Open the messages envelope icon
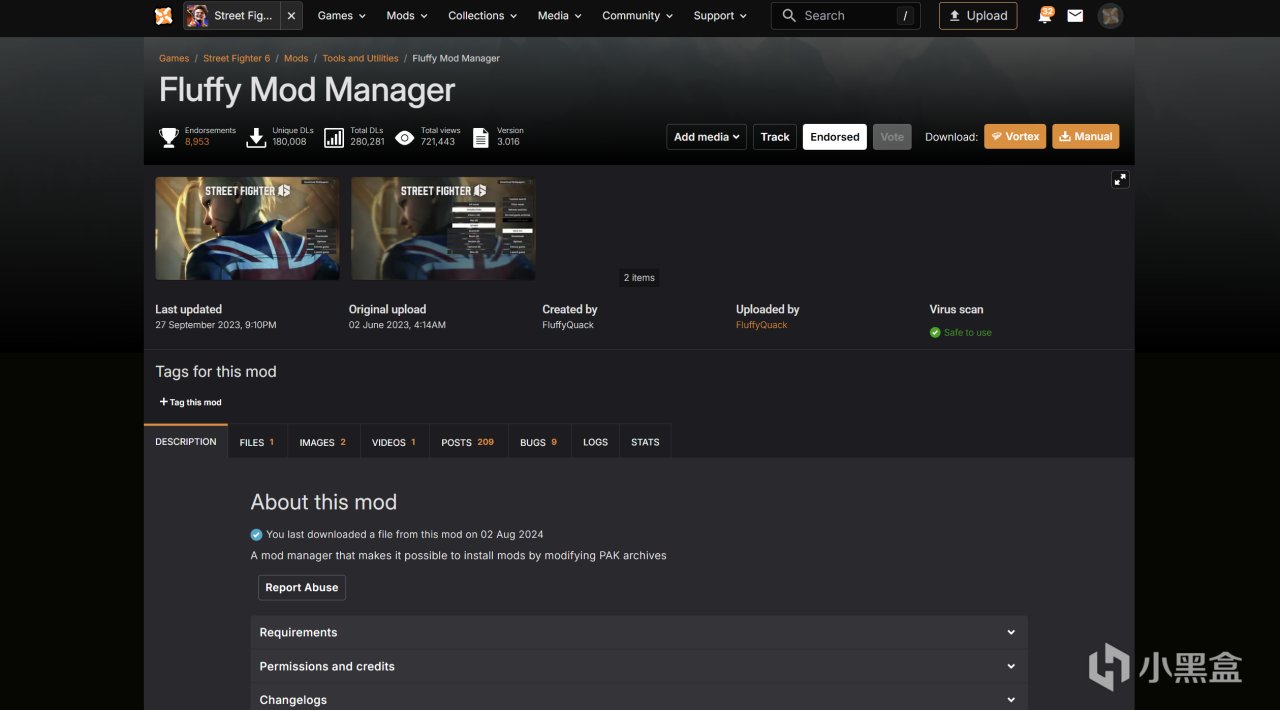 1075,16
